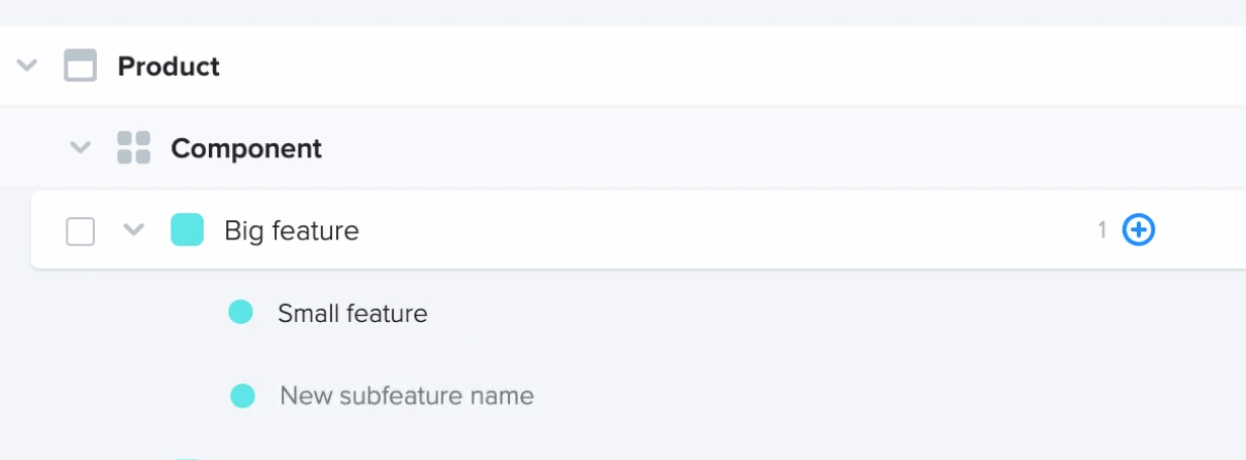
Task: Add a subfeature with the blue plus icon
Action: (1139, 230)
